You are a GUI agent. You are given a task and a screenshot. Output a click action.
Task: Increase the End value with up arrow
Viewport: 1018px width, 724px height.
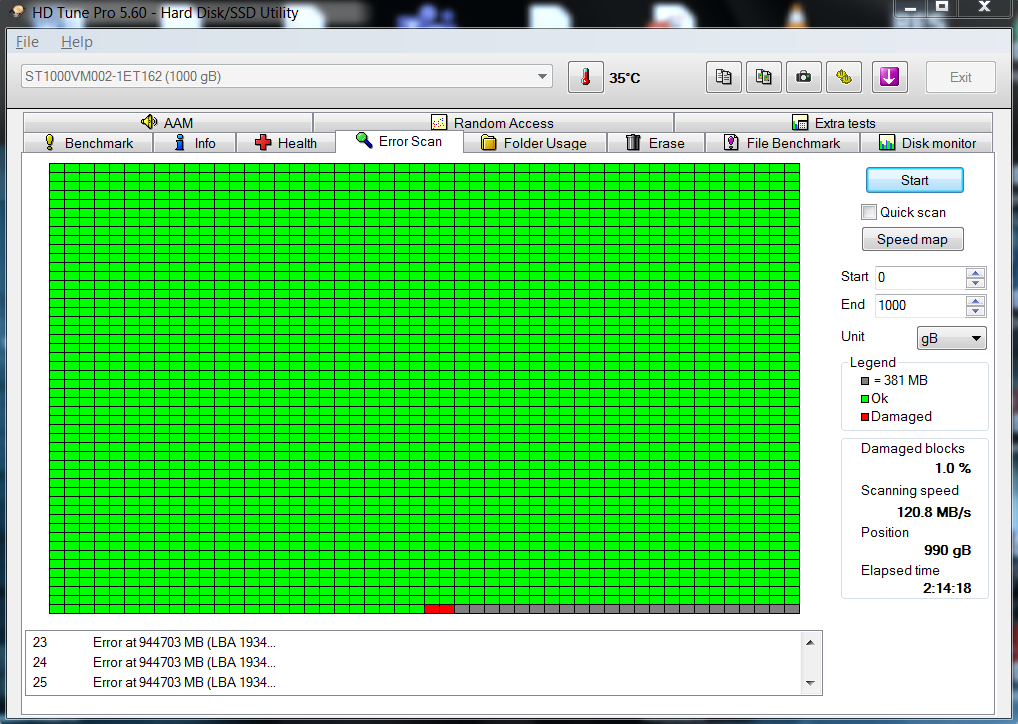[975, 301]
